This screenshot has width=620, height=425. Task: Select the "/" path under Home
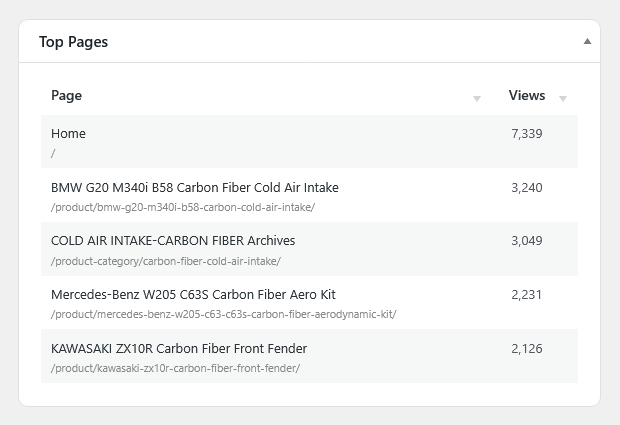point(53,153)
